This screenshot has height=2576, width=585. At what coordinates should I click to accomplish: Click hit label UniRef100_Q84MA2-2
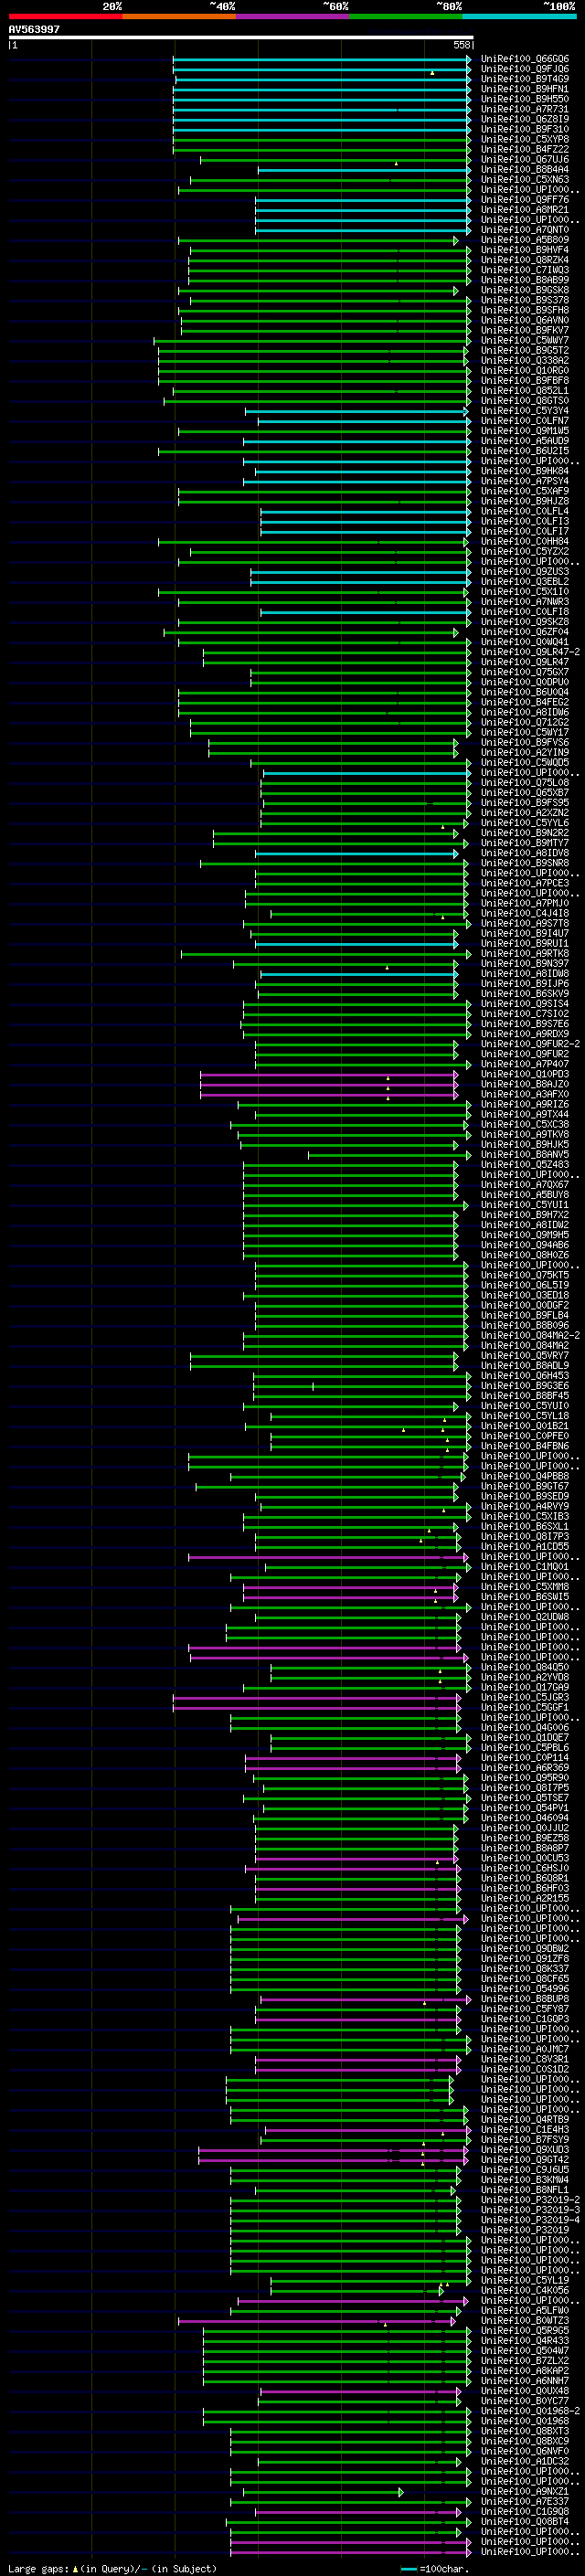[530, 1335]
